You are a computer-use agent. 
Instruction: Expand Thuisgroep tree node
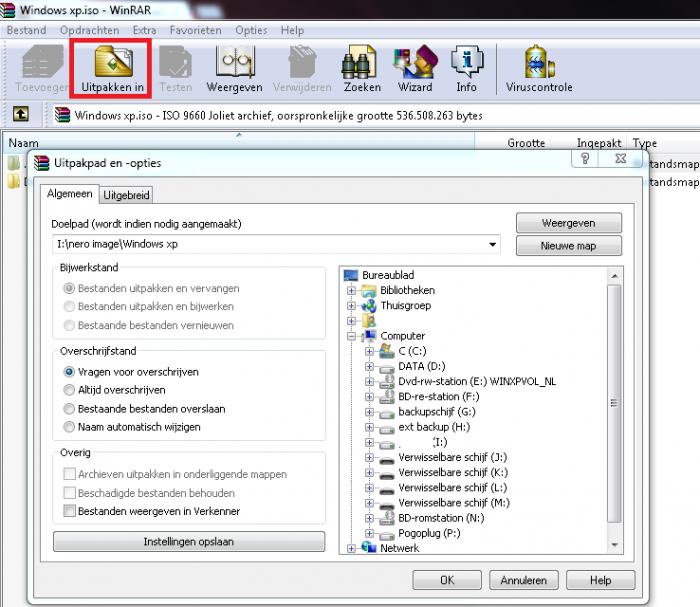coord(351,306)
